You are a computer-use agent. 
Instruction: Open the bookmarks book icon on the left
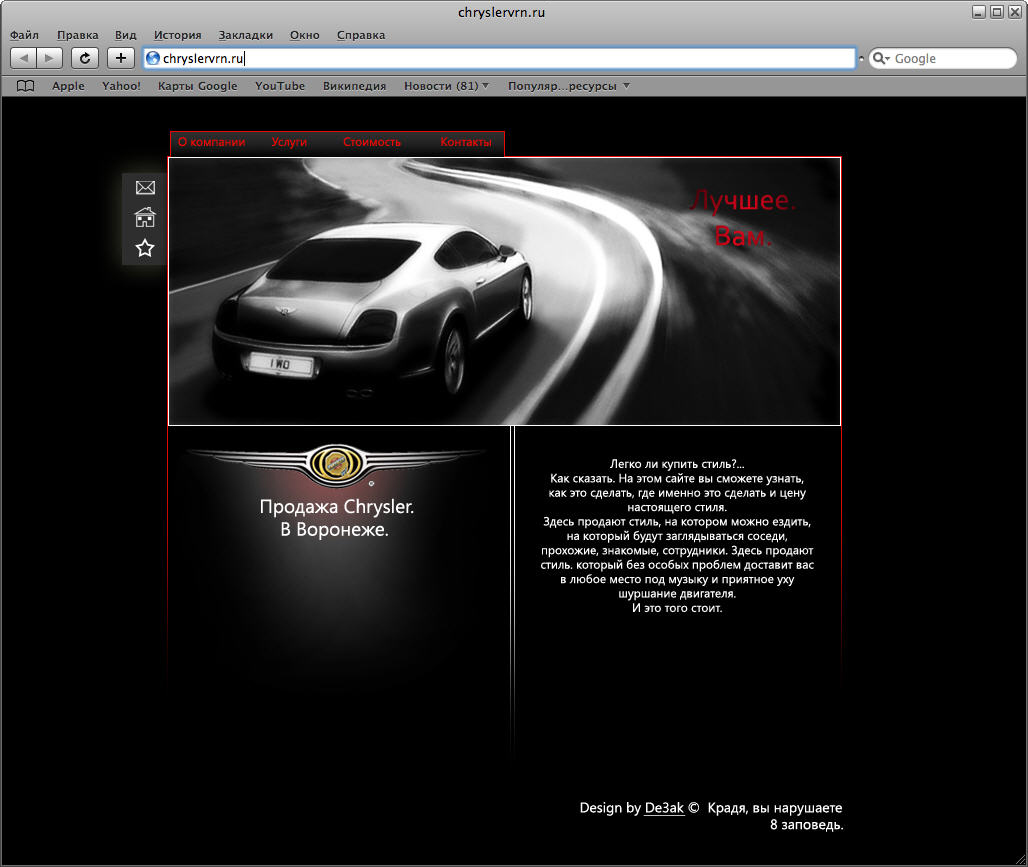point(24,86)
